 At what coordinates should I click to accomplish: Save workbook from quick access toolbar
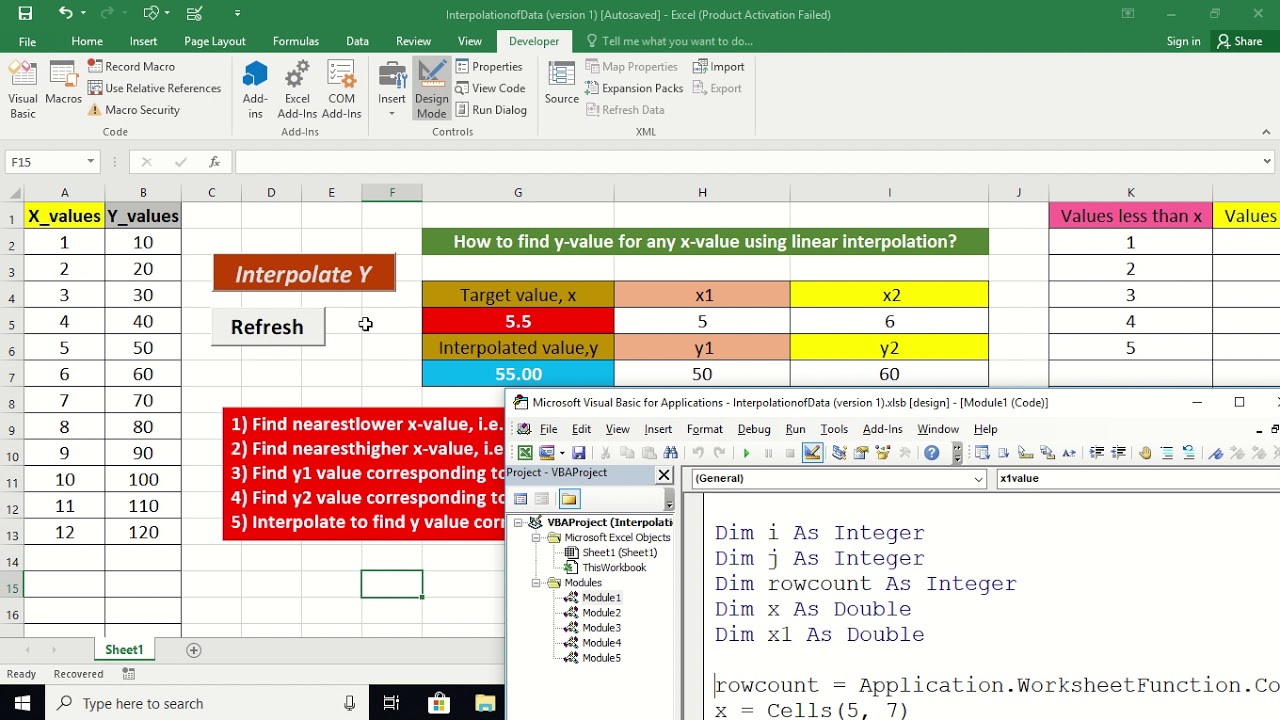25,13
